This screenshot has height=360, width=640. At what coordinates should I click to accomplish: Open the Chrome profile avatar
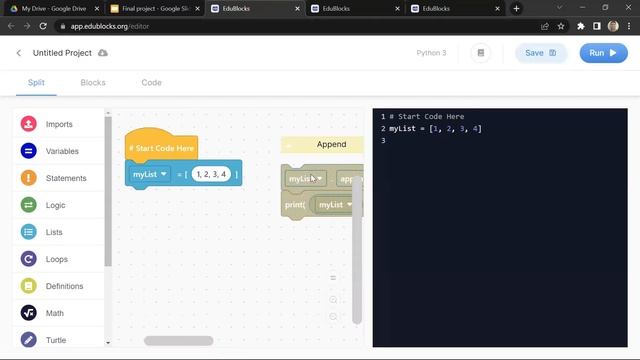(613, 26)
